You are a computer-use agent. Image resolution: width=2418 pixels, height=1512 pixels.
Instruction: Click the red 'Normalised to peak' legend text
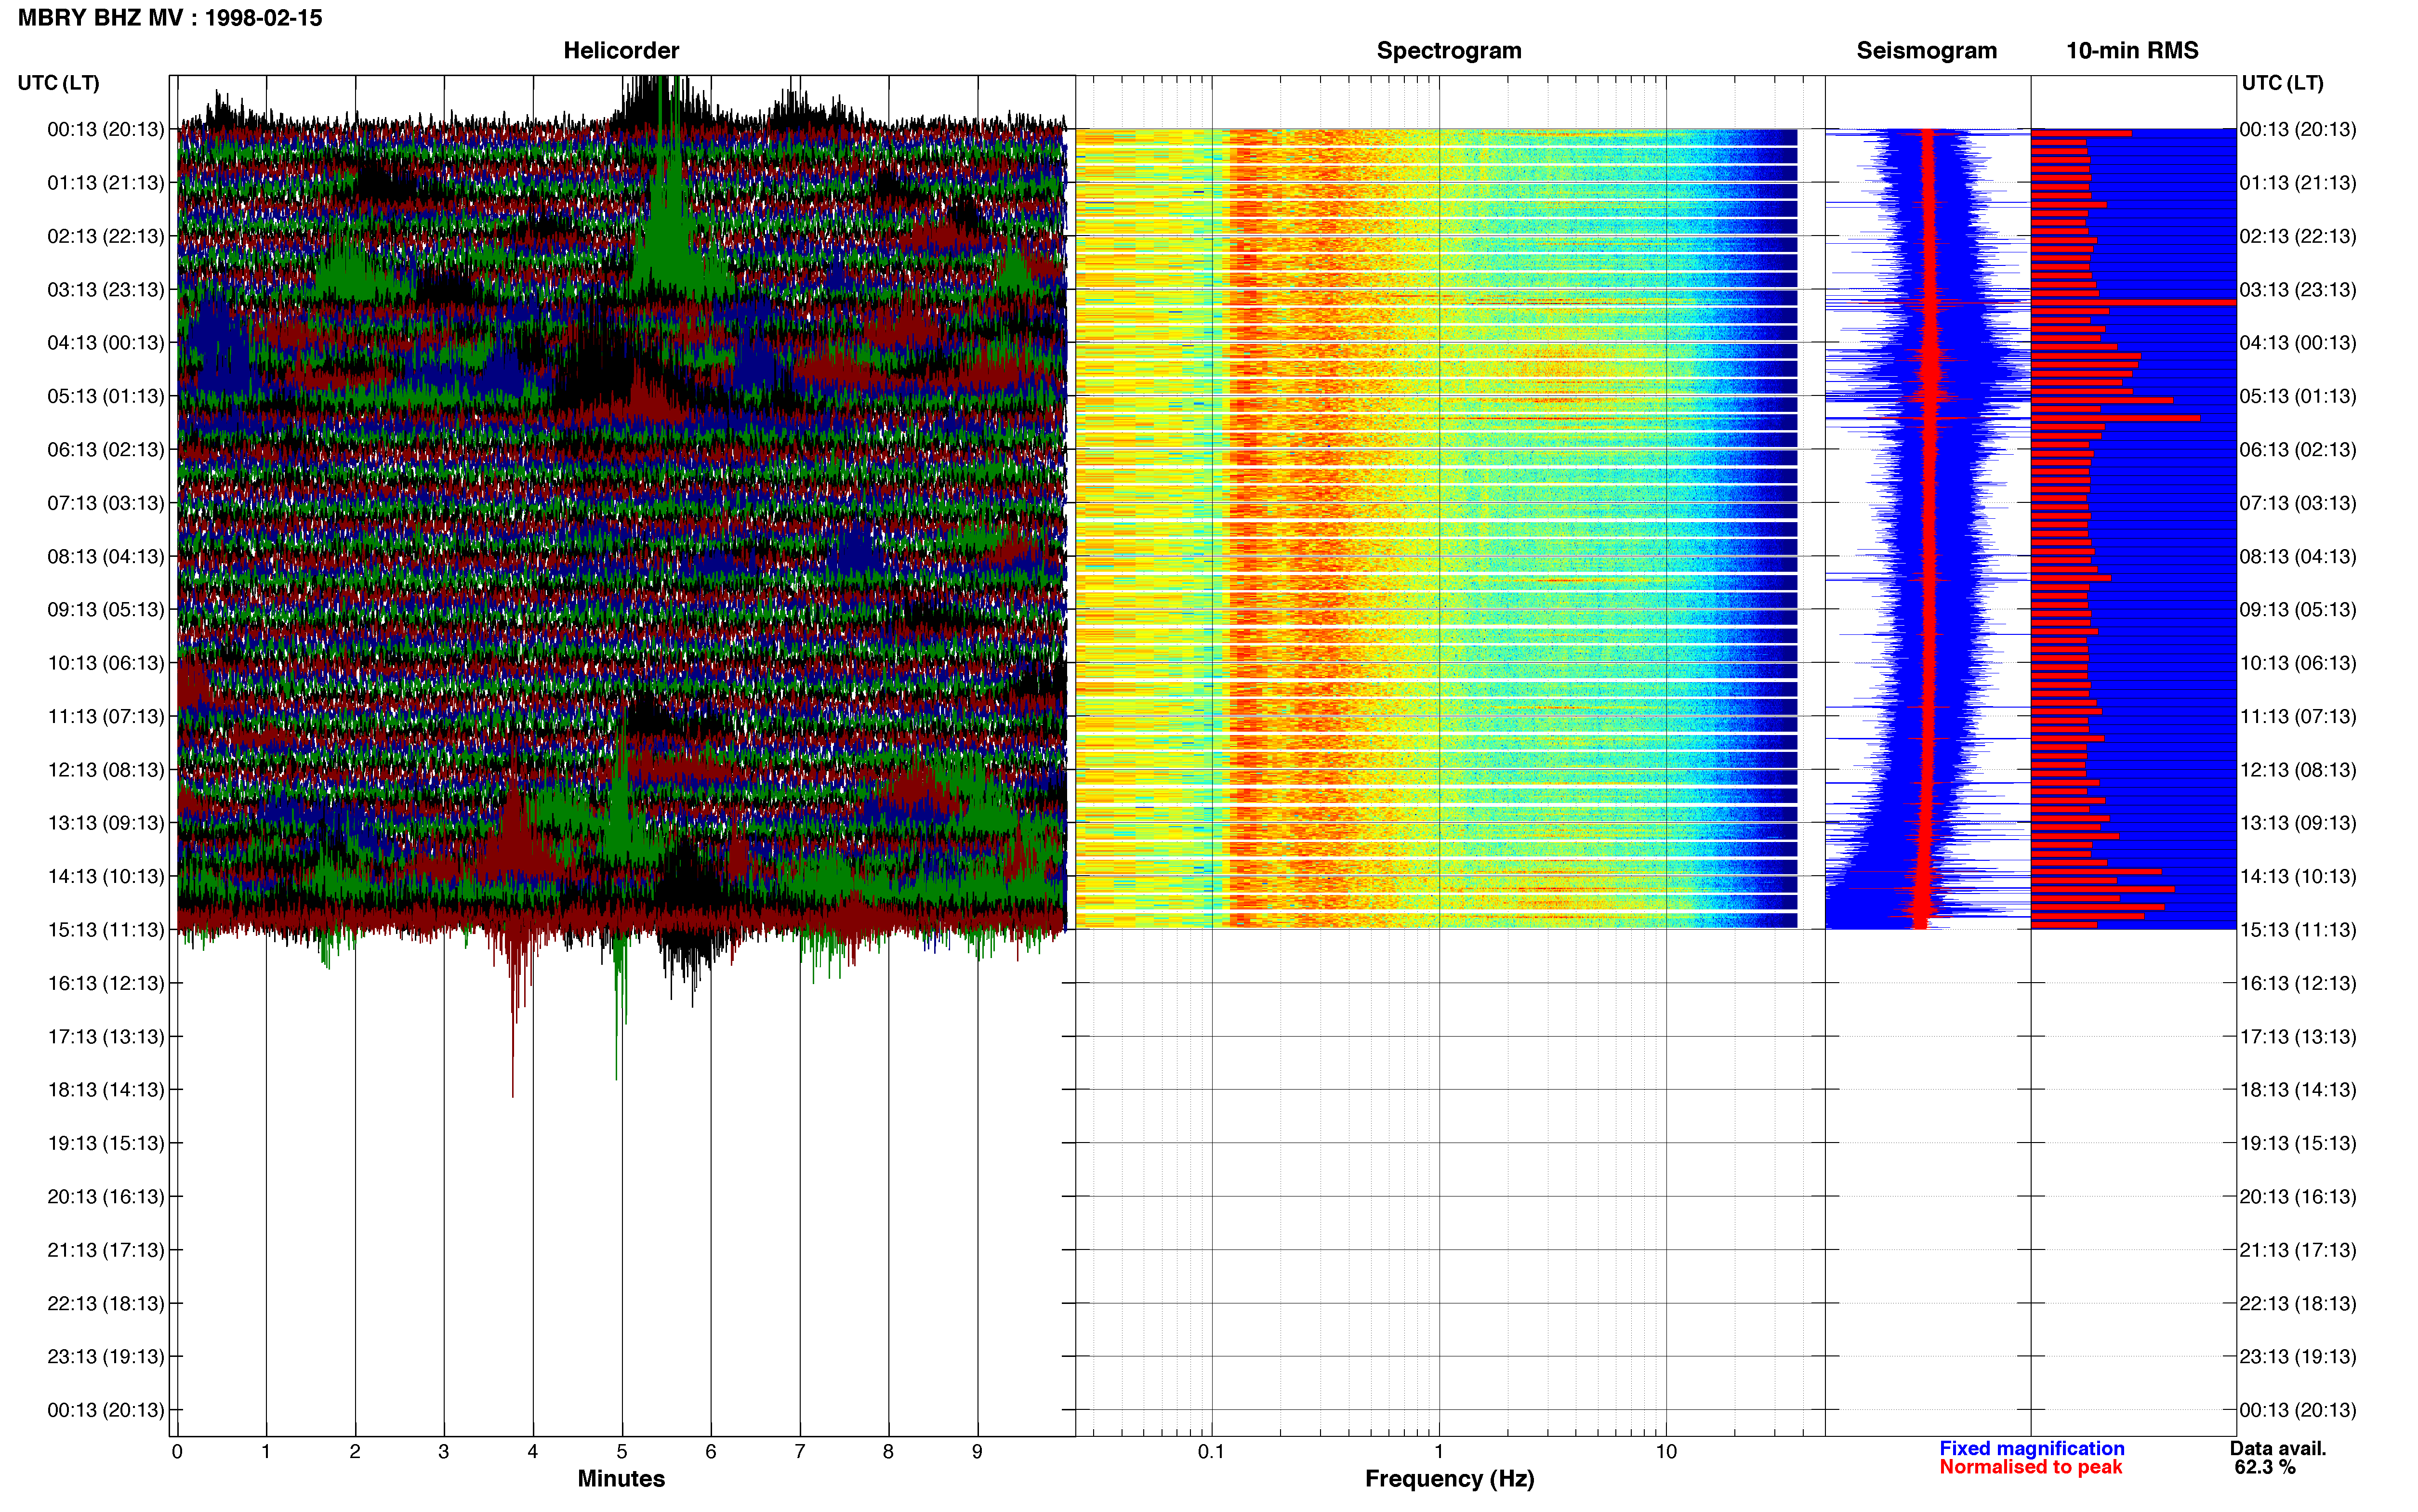pyautogui.click(x=2030, y=1467)
